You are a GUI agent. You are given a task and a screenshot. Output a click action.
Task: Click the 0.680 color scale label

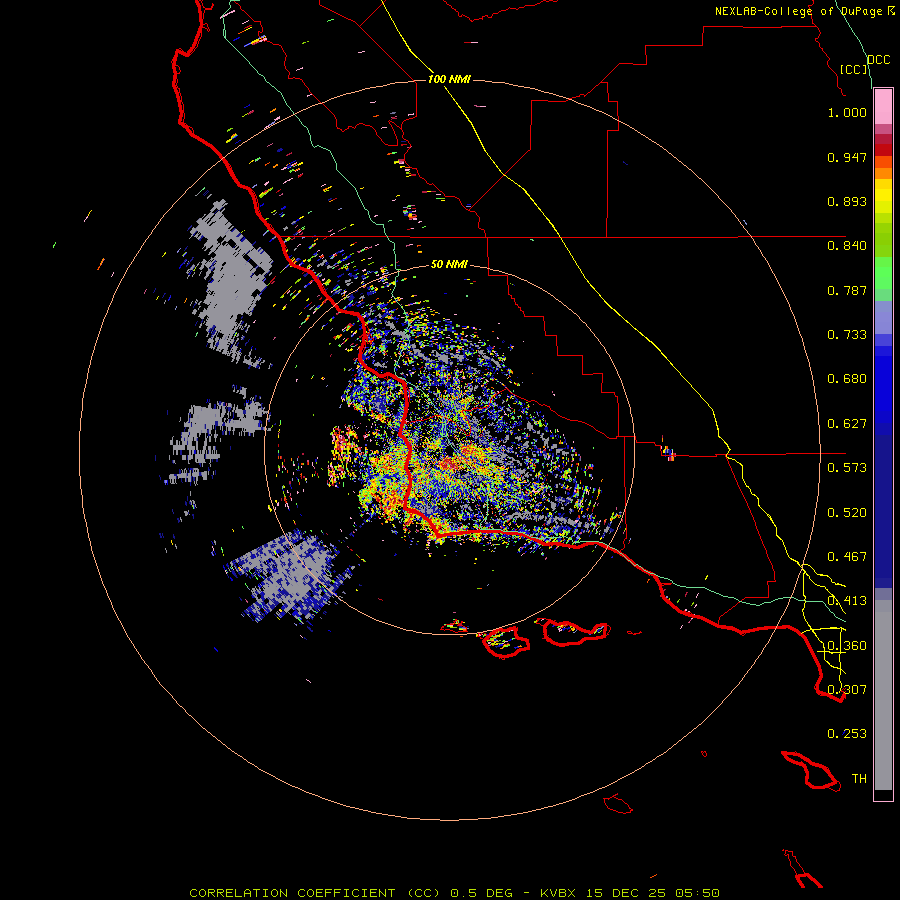click(x=847, y=379)
